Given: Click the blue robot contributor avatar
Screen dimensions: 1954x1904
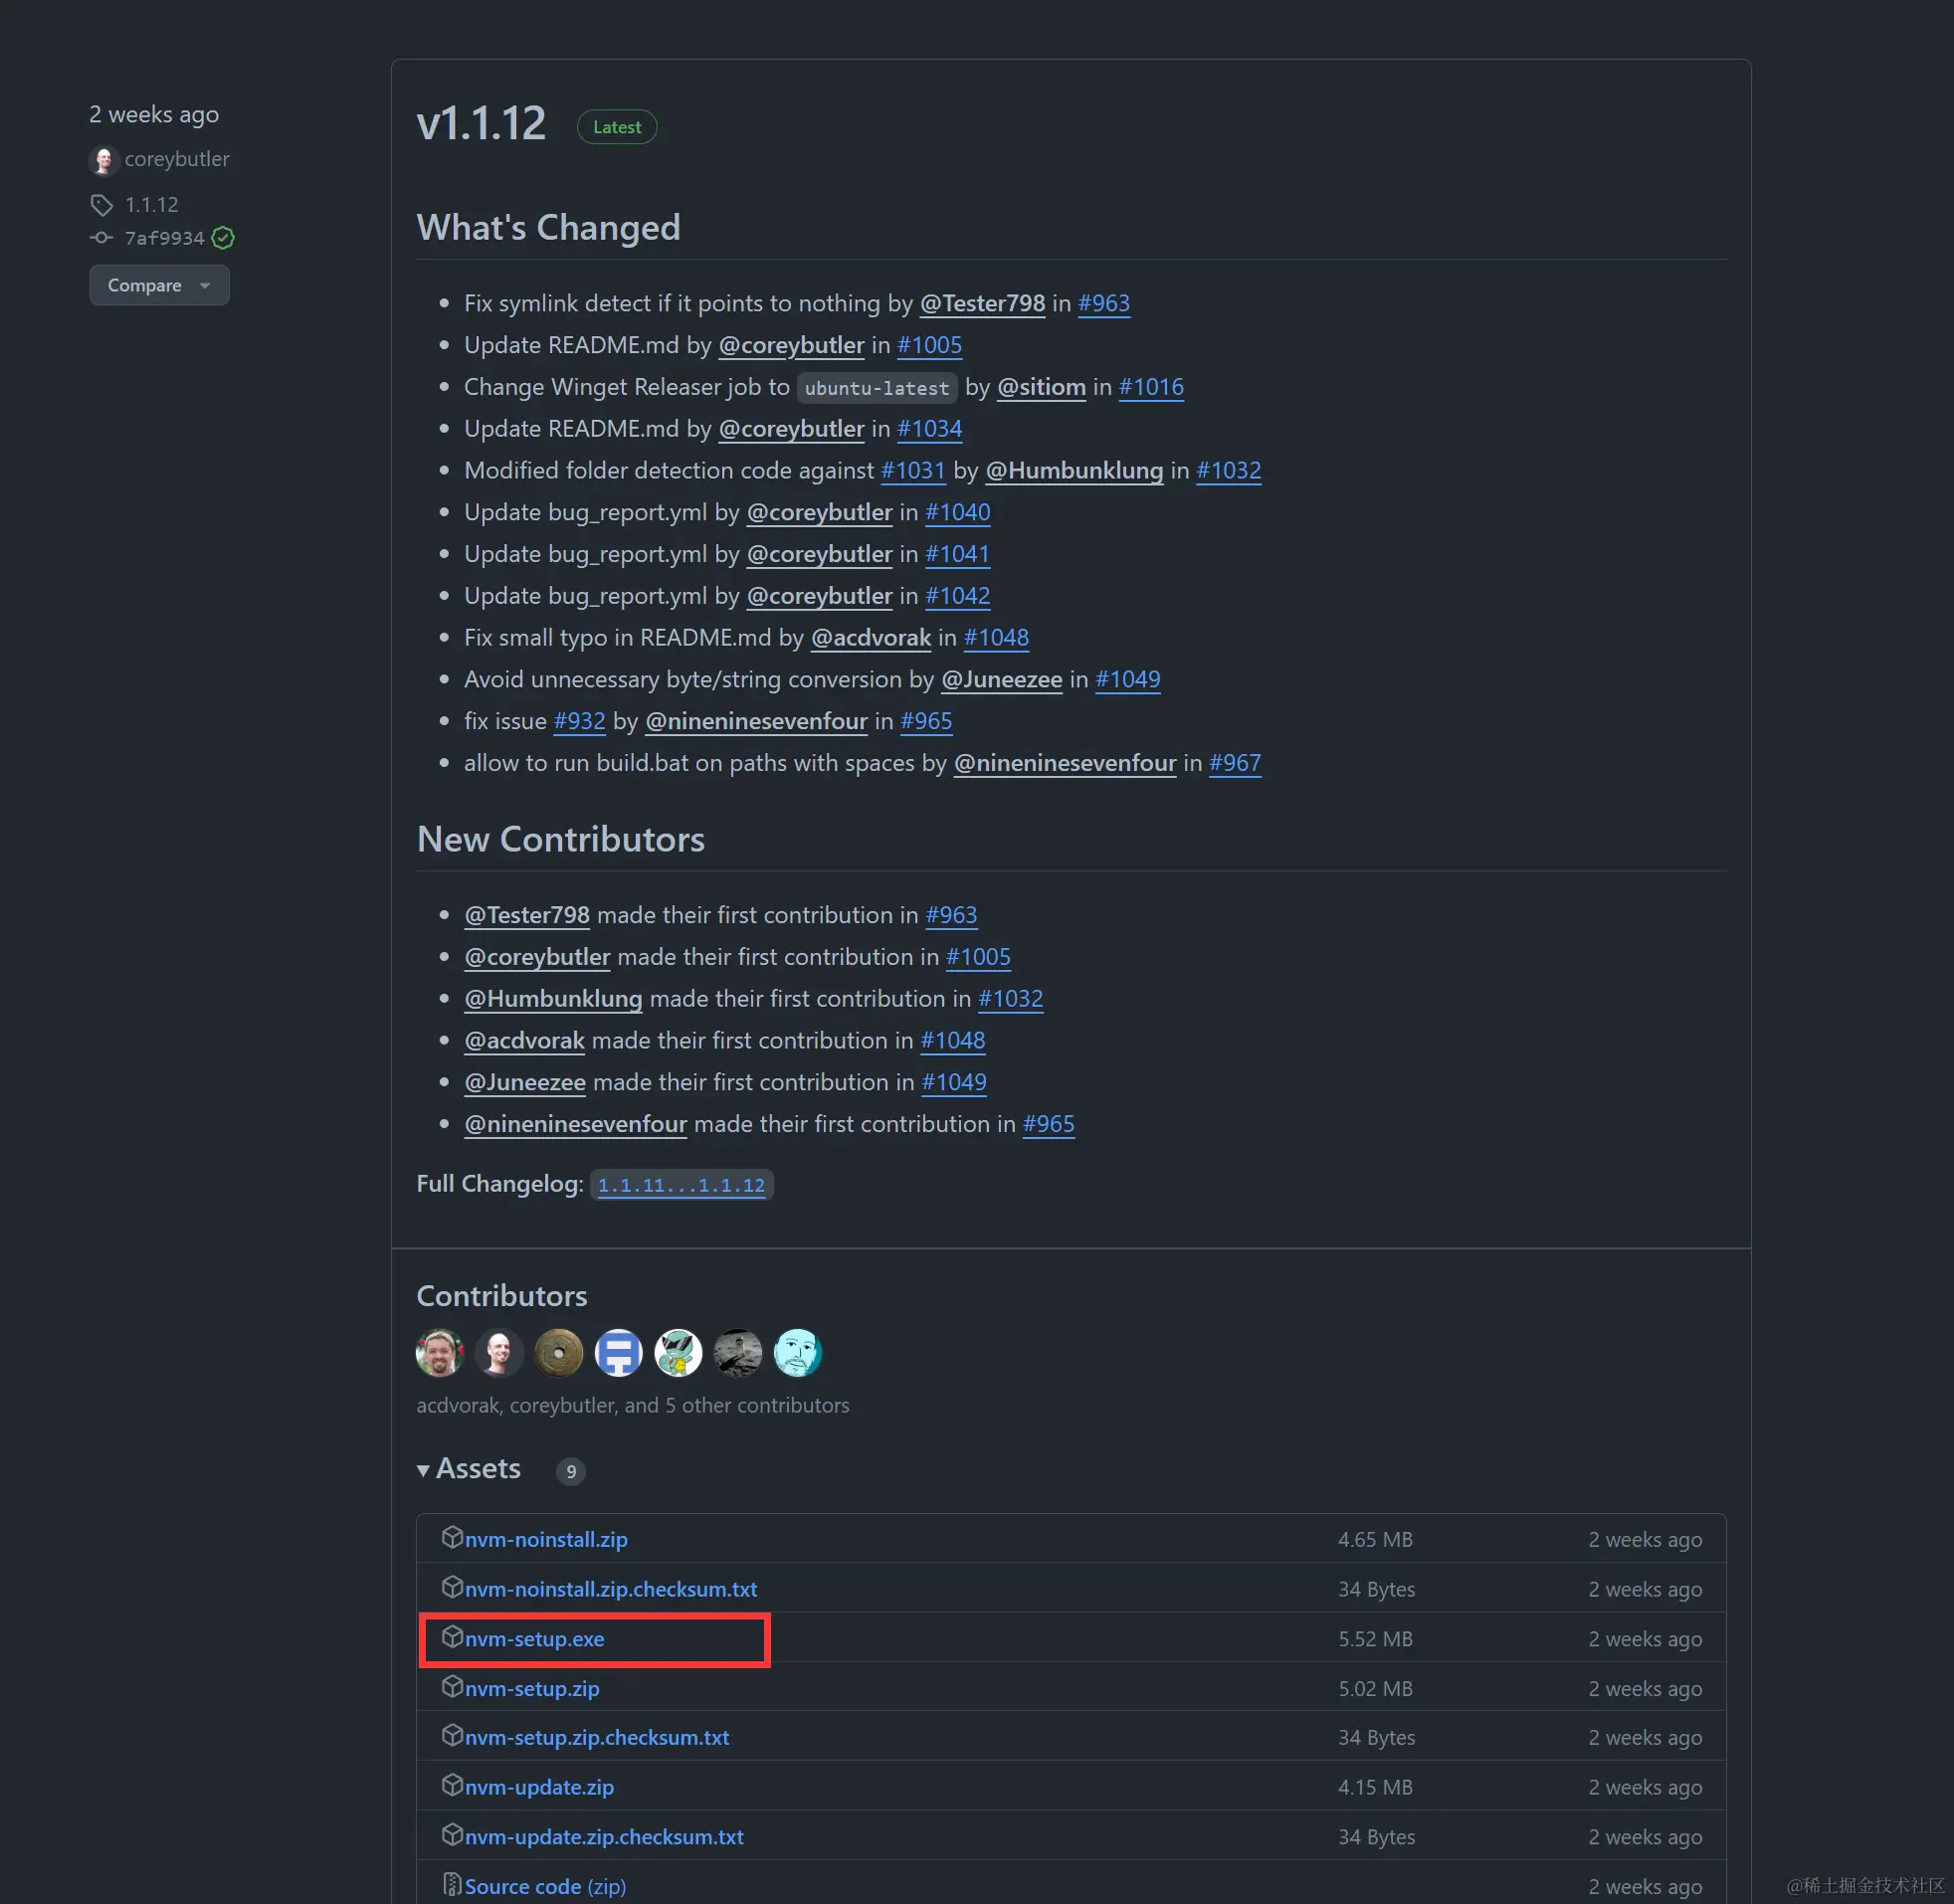Looking at the screenshot, I should coord(618,1353).
